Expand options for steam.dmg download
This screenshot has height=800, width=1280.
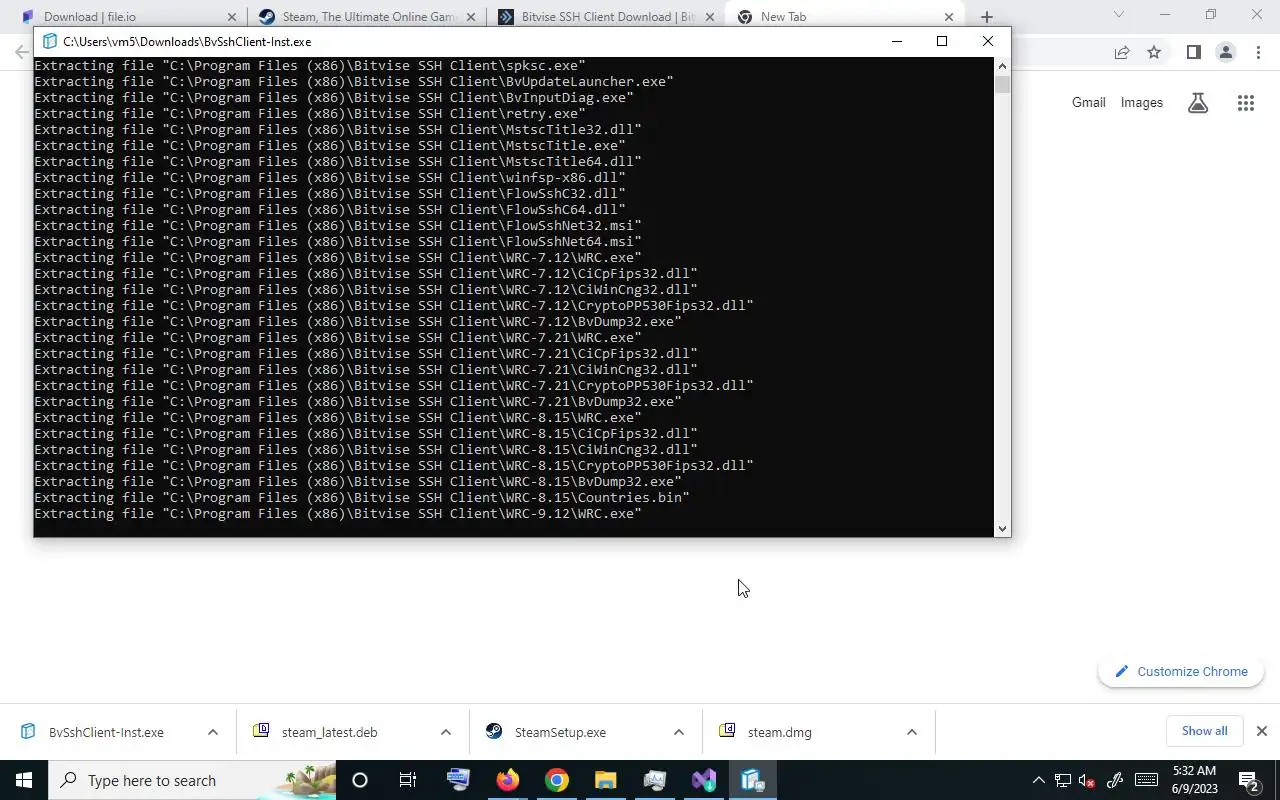coord(911,732)
